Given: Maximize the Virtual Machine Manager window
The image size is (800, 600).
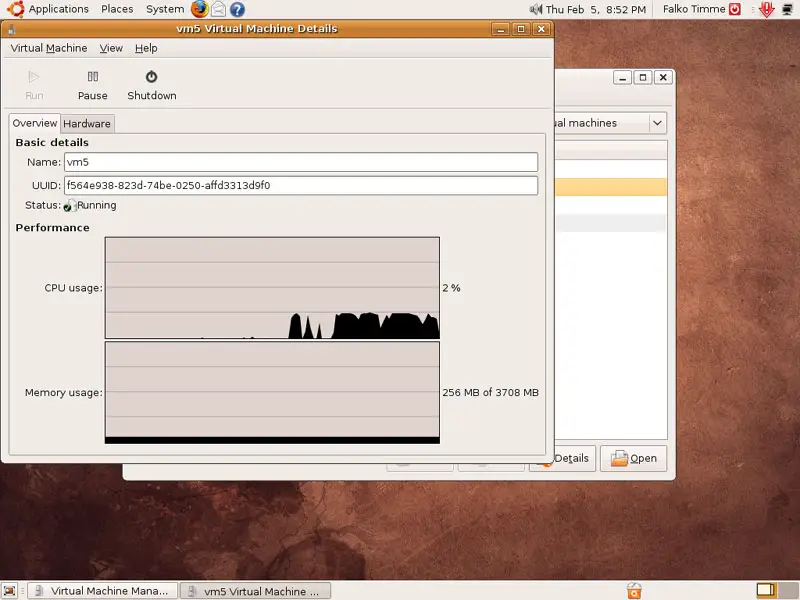Looking at the screenshot, I should click(x=643, y=78).
